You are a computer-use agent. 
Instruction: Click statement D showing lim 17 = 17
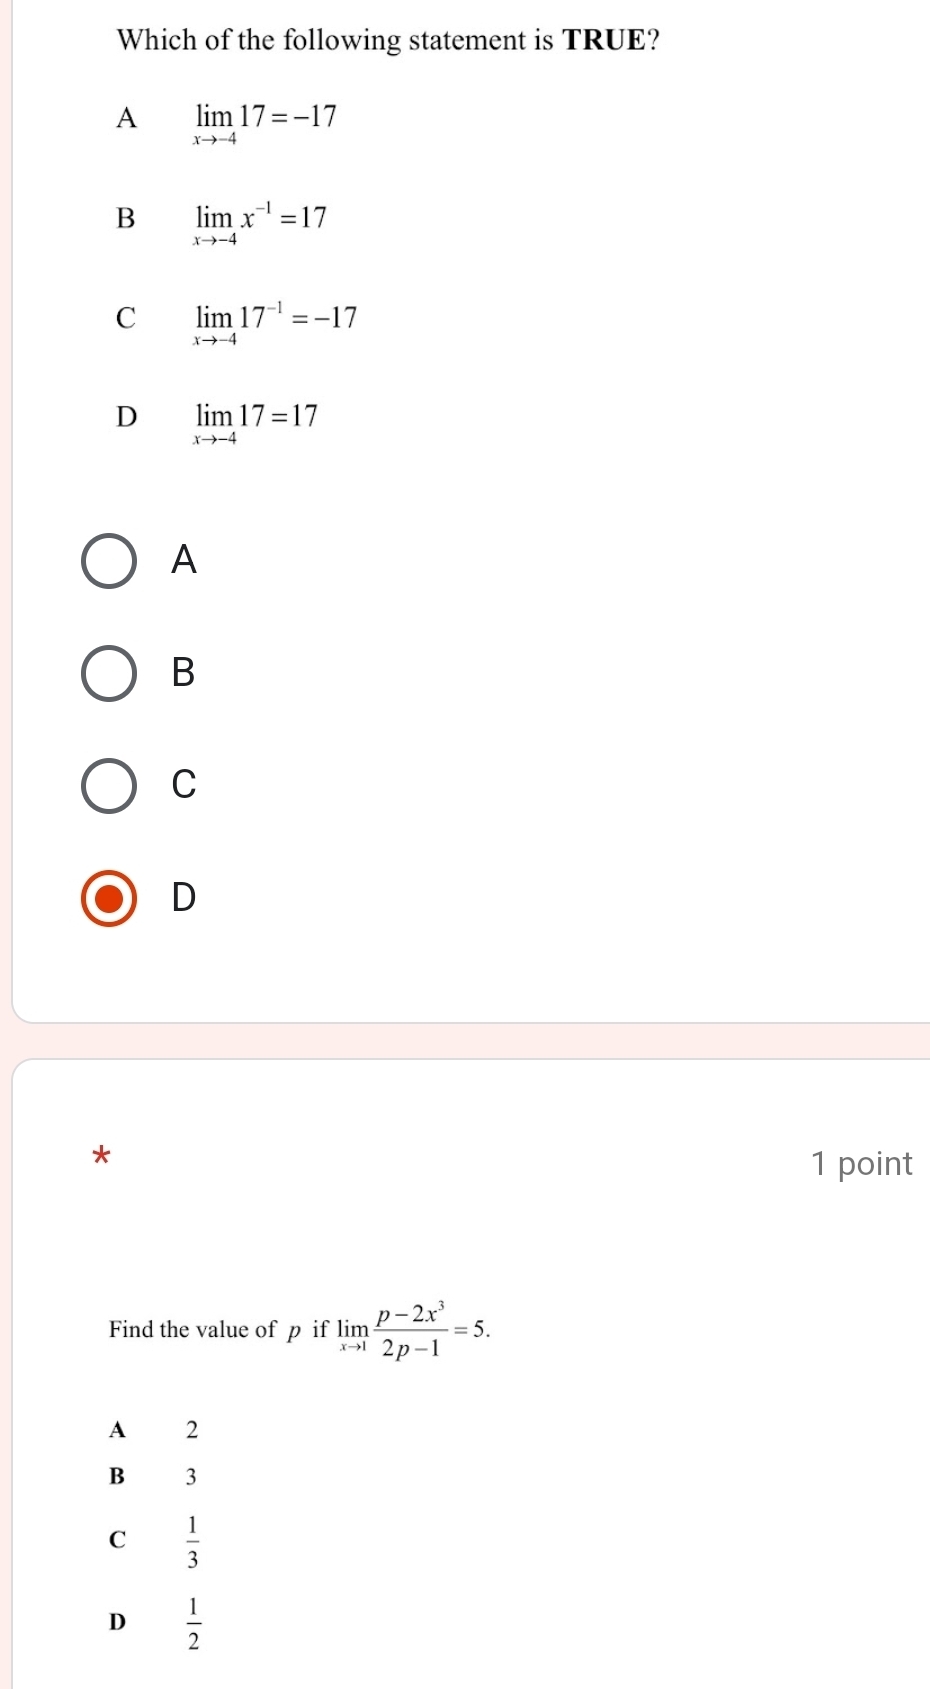217,421
